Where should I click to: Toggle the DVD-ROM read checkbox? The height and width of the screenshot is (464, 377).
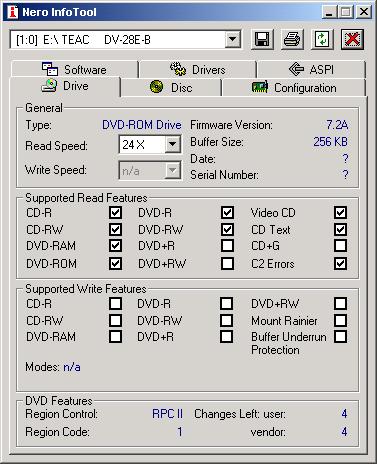coord(115,263)
